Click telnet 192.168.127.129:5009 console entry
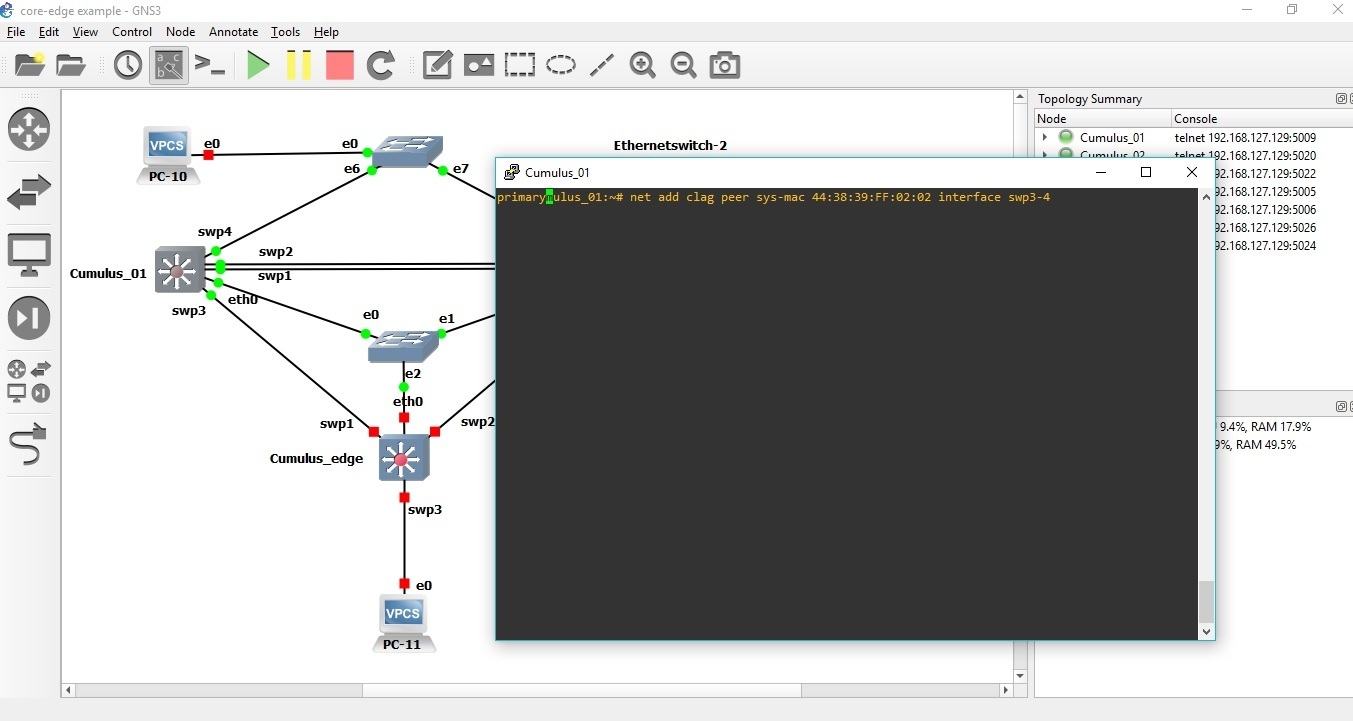The width and height of the screenshot is (1353, 721). pos(1245,137)
